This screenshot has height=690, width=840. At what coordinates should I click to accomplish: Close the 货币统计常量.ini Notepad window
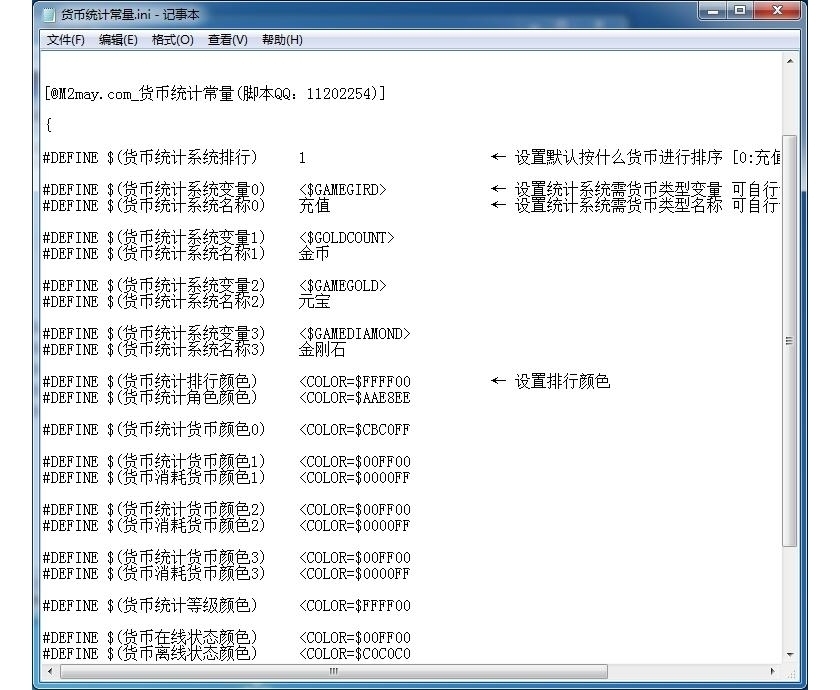pos(778,11)
